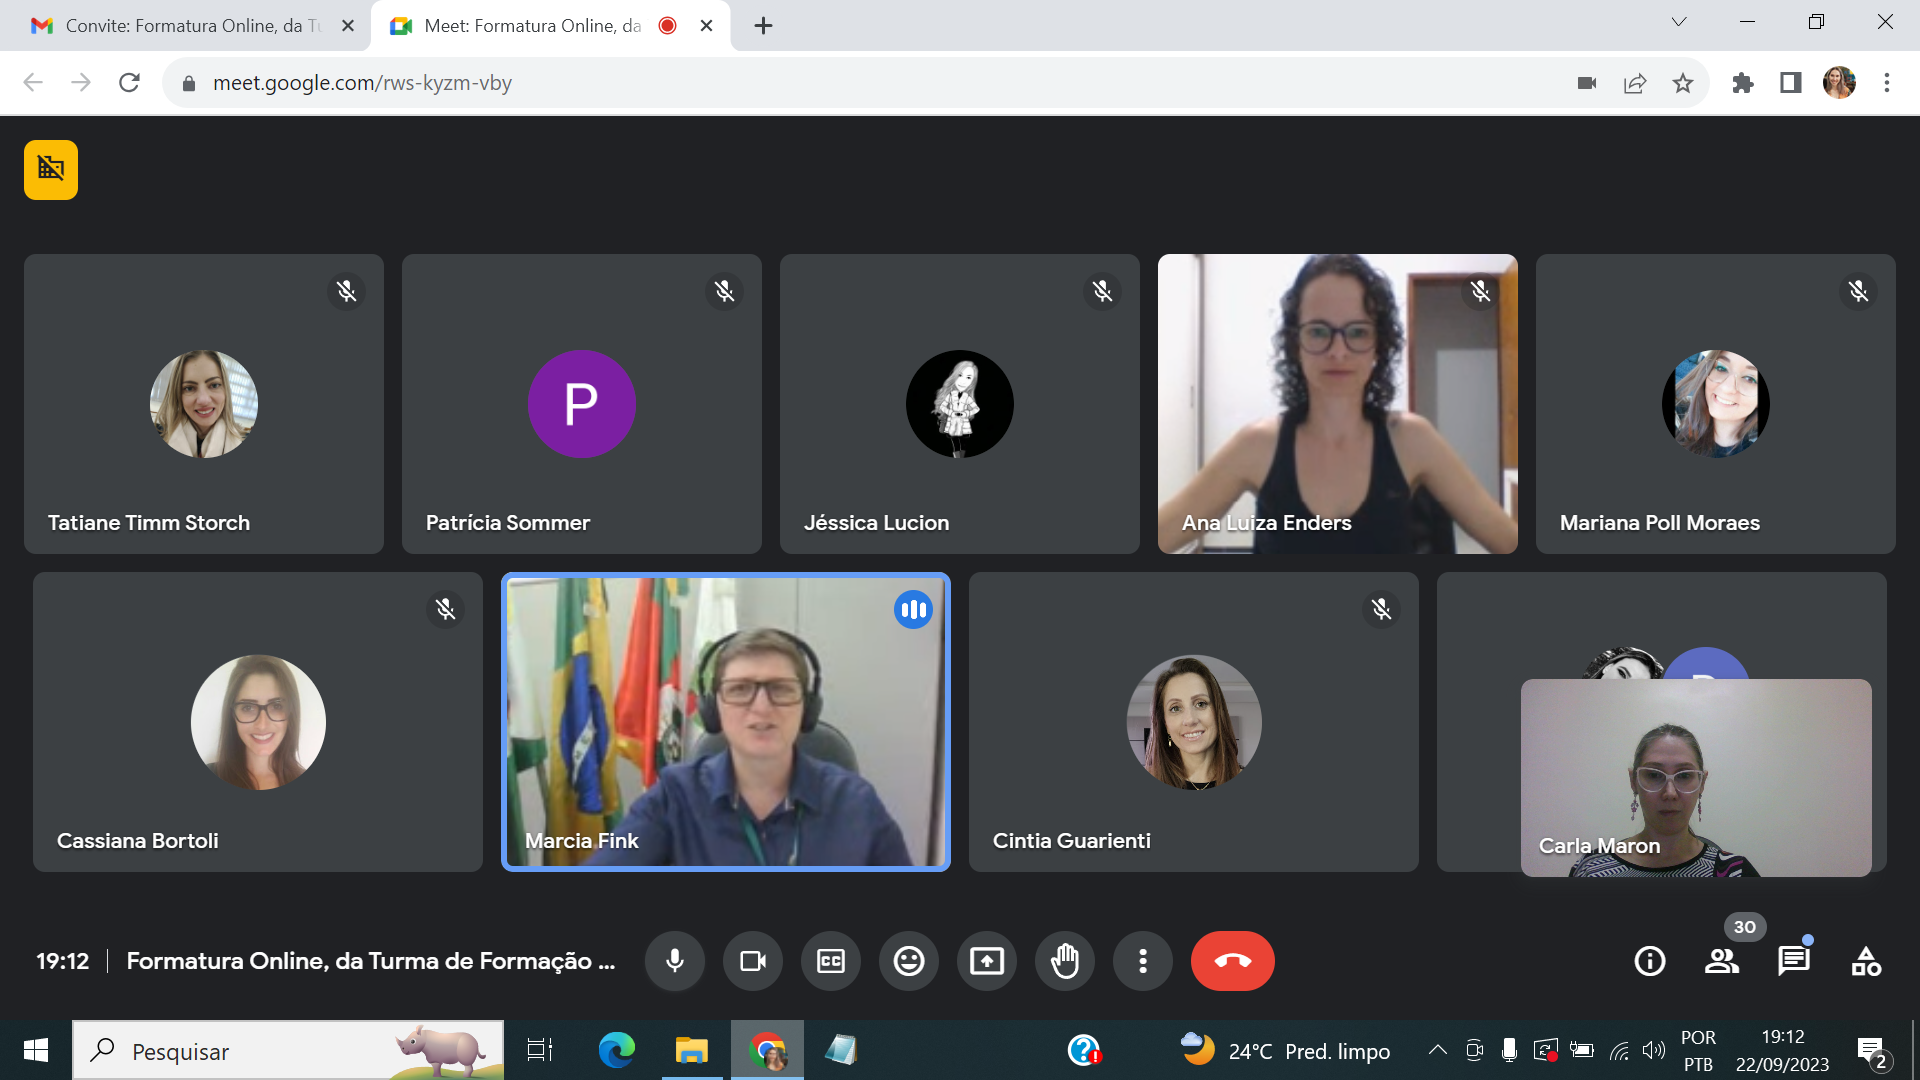Open chat with everyone icon
1920x1080 pixels.
click(1793, 961)
